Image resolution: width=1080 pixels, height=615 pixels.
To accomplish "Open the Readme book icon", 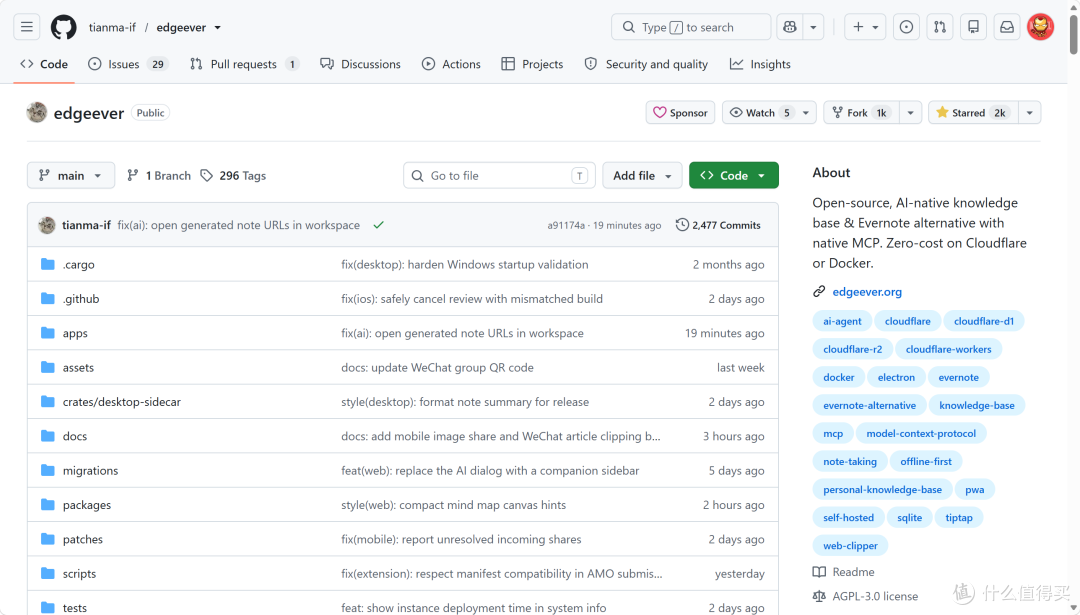I will coord(819,572).
